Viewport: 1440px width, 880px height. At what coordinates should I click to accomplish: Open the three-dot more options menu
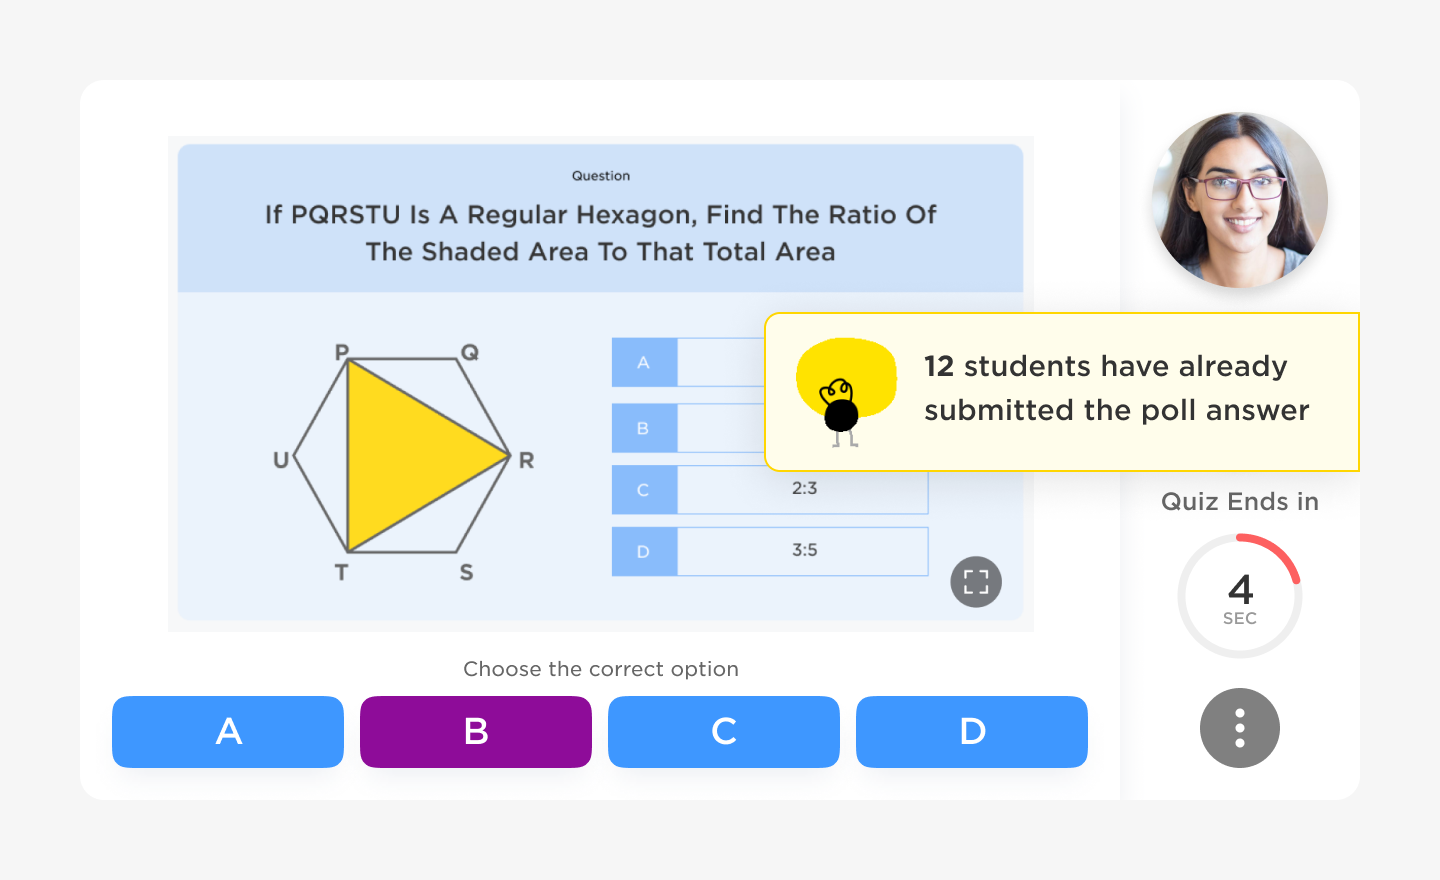click(x=1240, y=728)
